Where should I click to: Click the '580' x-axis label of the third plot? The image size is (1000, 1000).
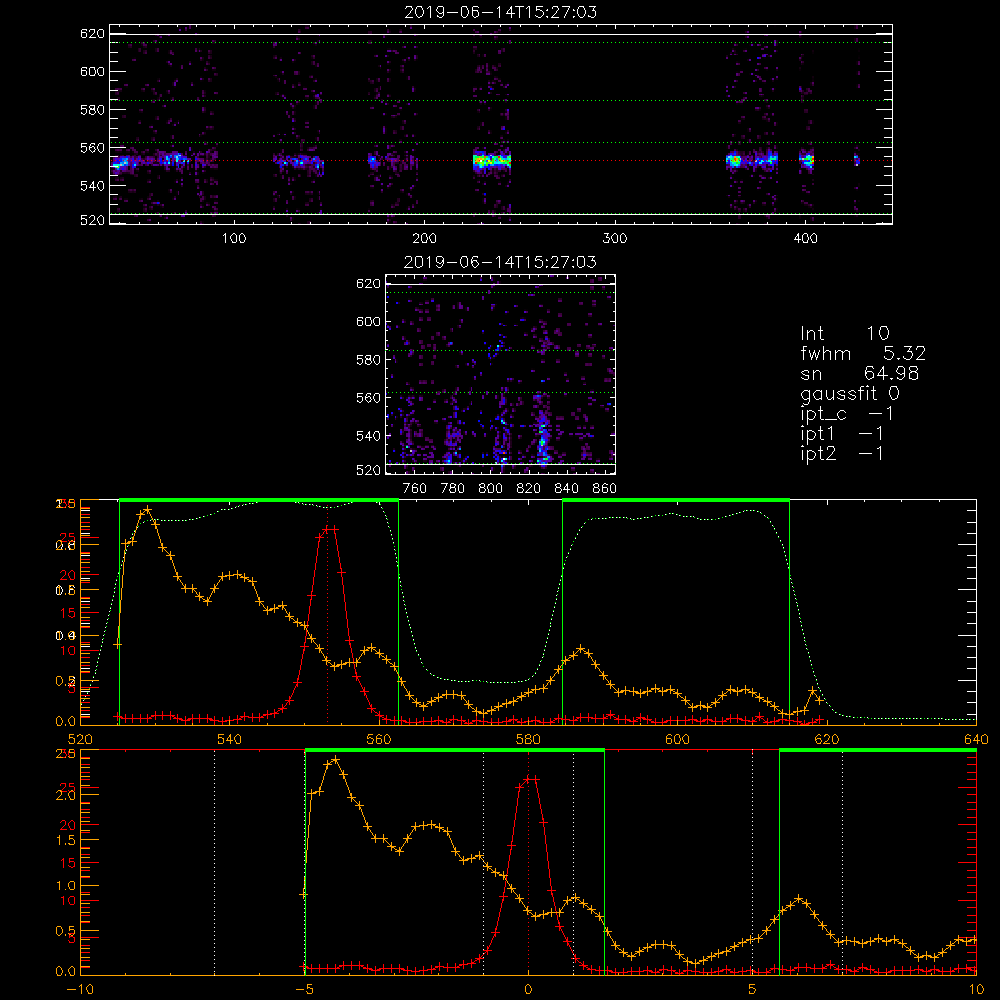click(x=528, y=739)
